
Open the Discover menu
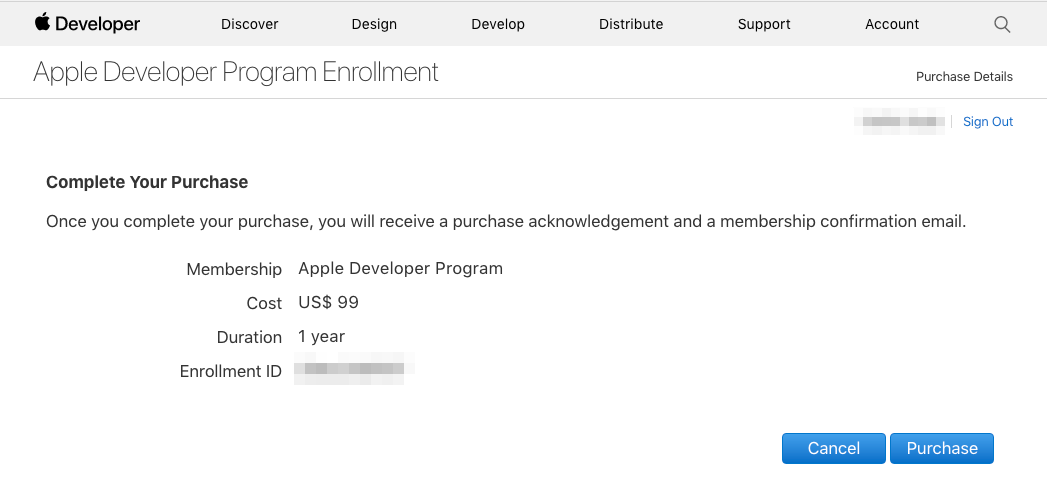pos(250,24)
